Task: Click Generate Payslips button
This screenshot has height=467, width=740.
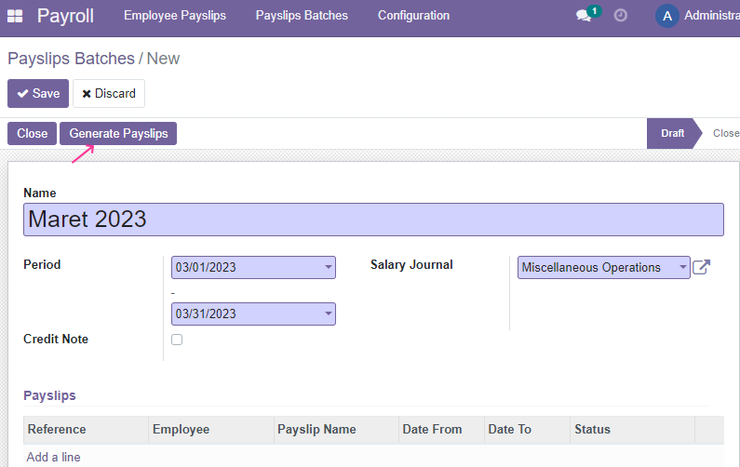Action: (x=118, y=133)
